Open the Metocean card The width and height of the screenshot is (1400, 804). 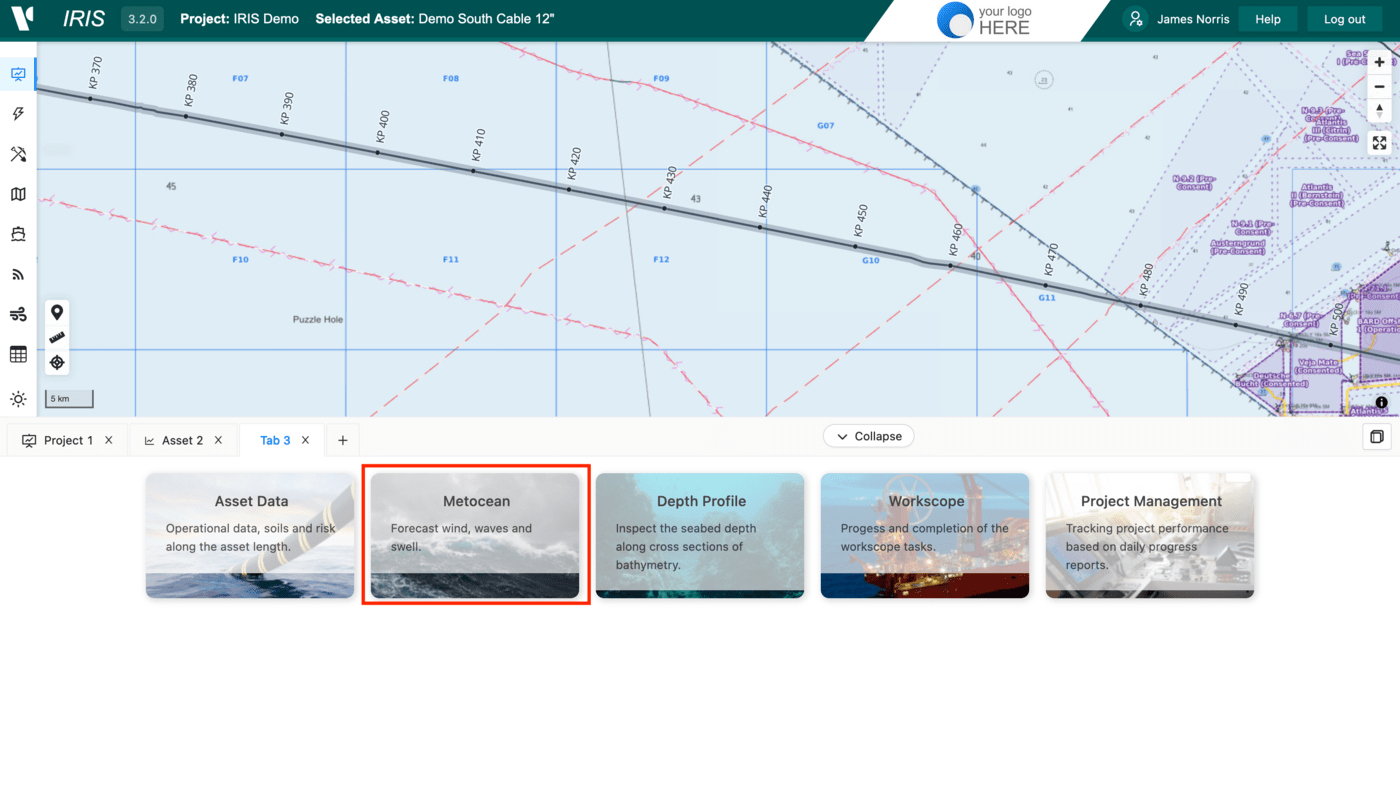(x=475, y=536)
